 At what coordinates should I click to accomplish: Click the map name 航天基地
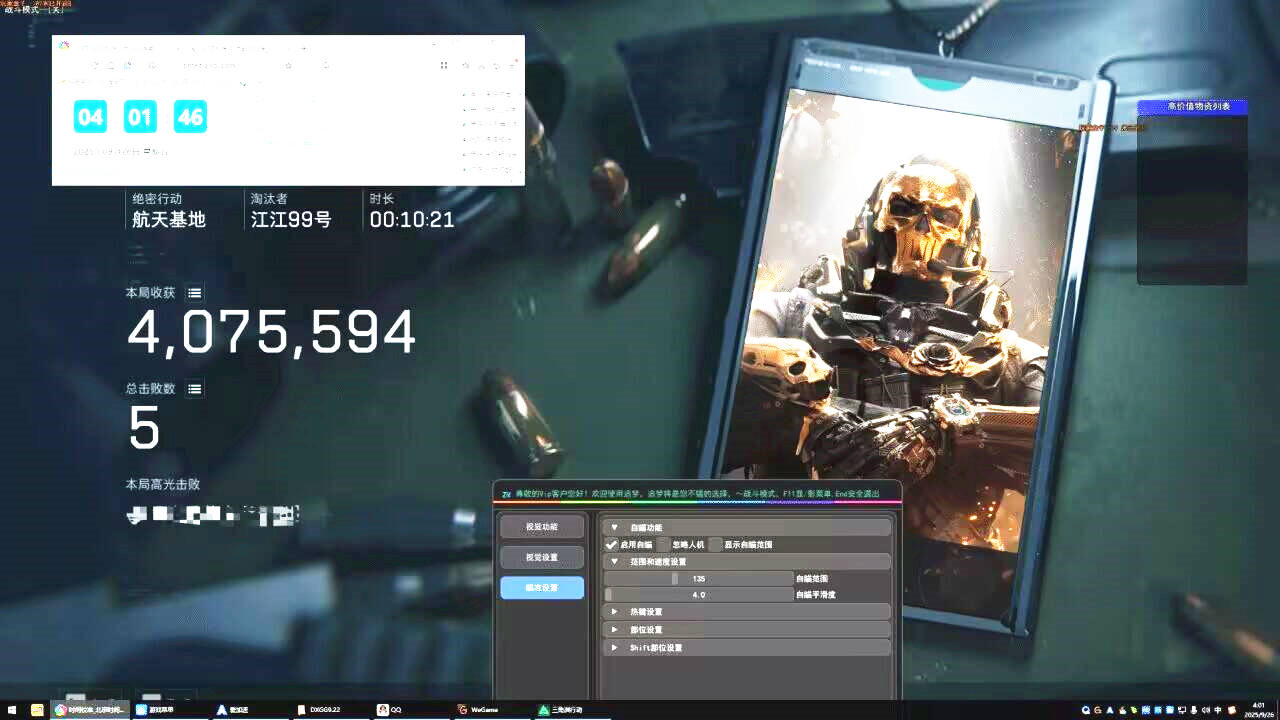click(169, 219)
